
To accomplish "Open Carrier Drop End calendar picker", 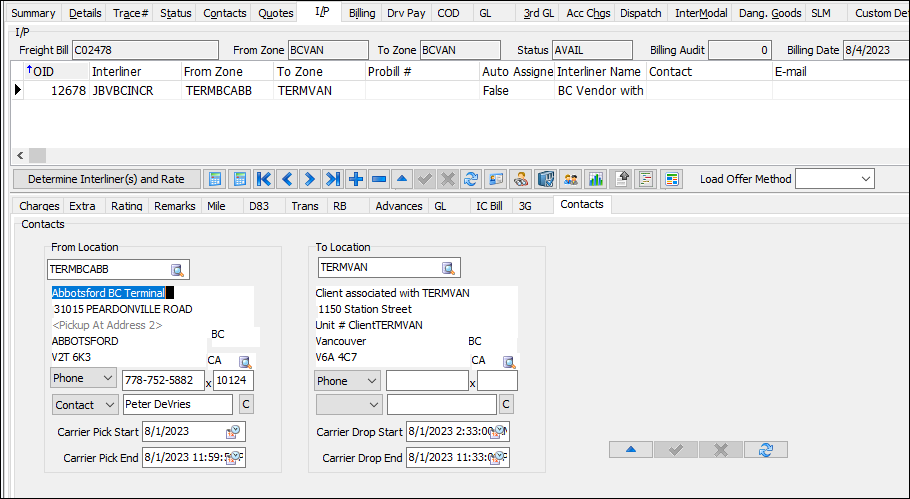I will (x=498, y=458).
